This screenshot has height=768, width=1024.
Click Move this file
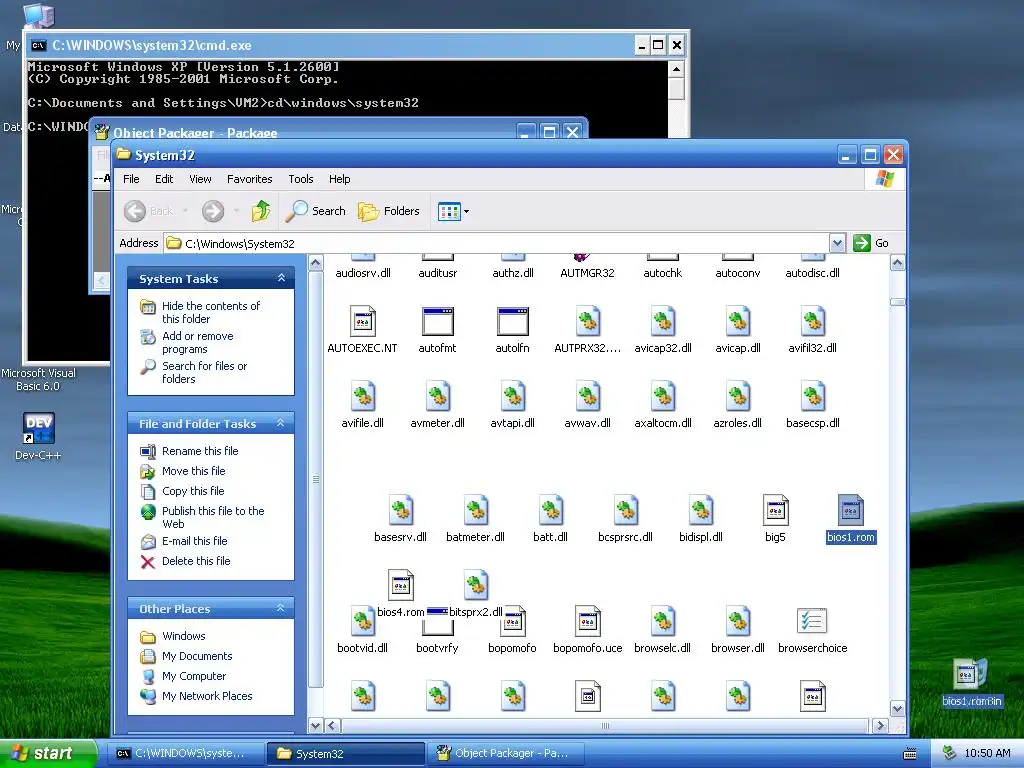click(193, 471)
